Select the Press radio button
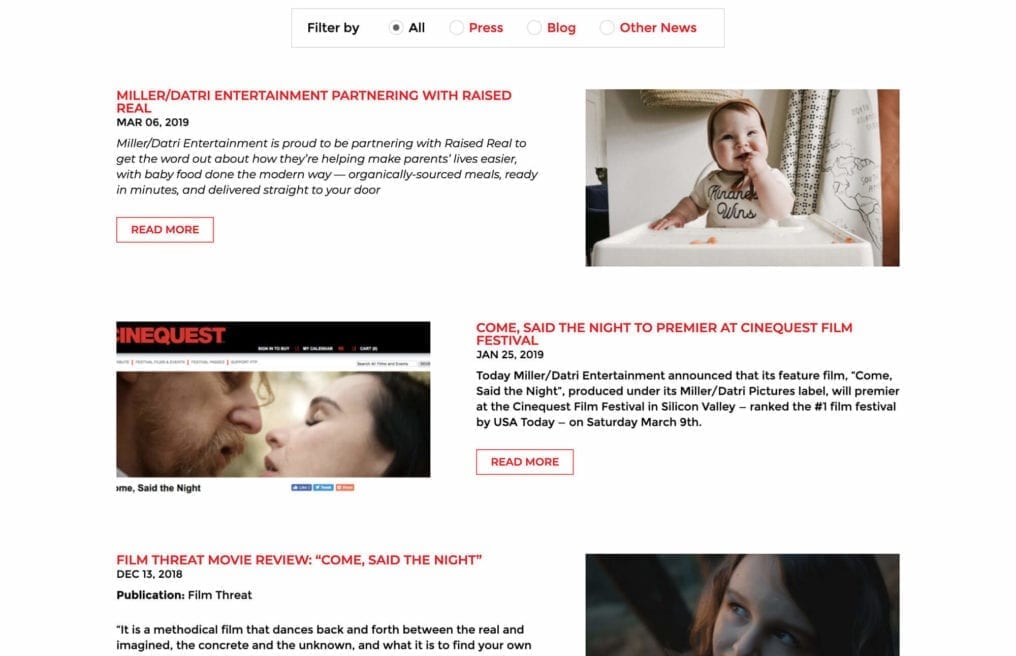The height and width of the screenshot is (656, 1016). click(456, 28)
